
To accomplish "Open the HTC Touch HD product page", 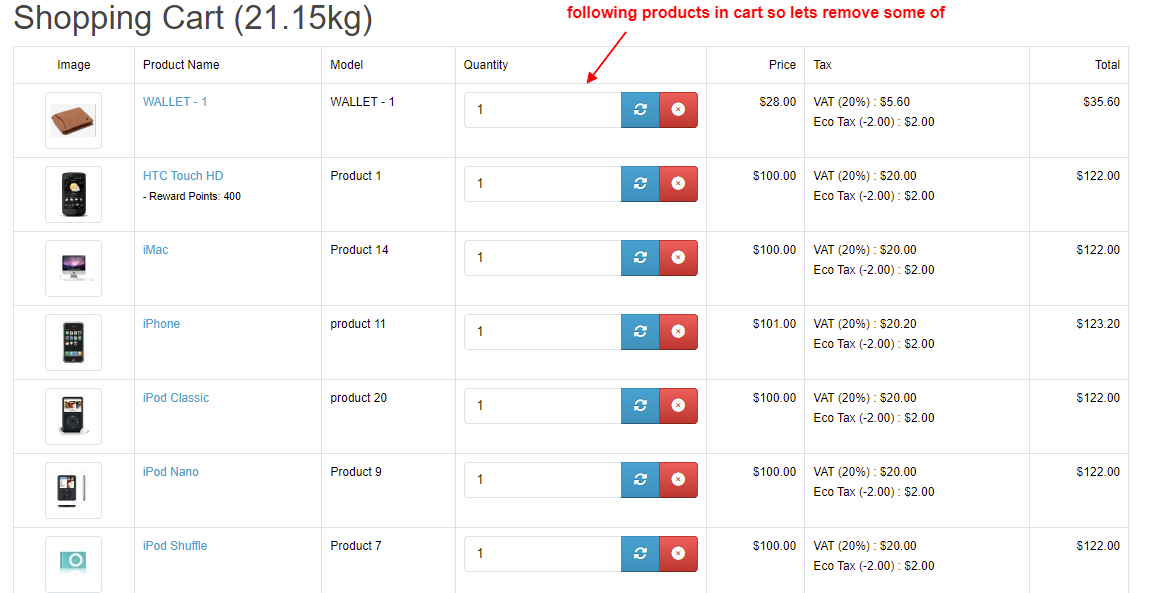I will point(182,176).
